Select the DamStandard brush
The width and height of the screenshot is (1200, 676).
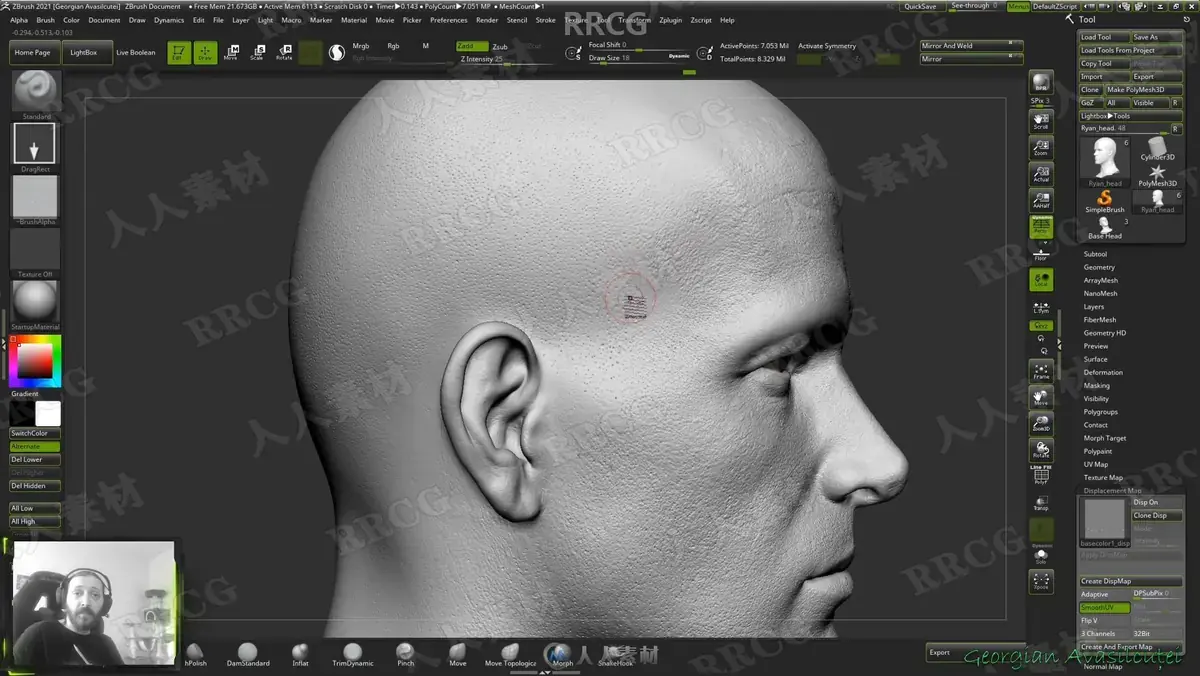pyautogui.click(x=248, y=655)
